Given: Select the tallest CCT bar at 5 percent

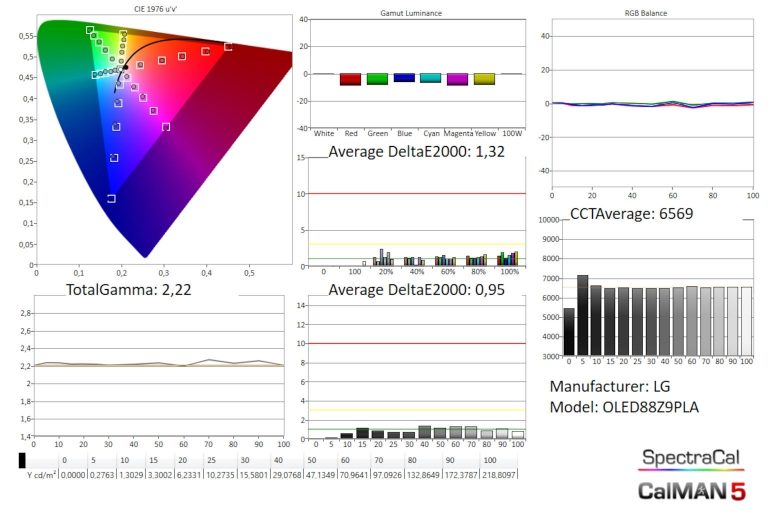Looking at the screenshot, I should tap(582, 315).
